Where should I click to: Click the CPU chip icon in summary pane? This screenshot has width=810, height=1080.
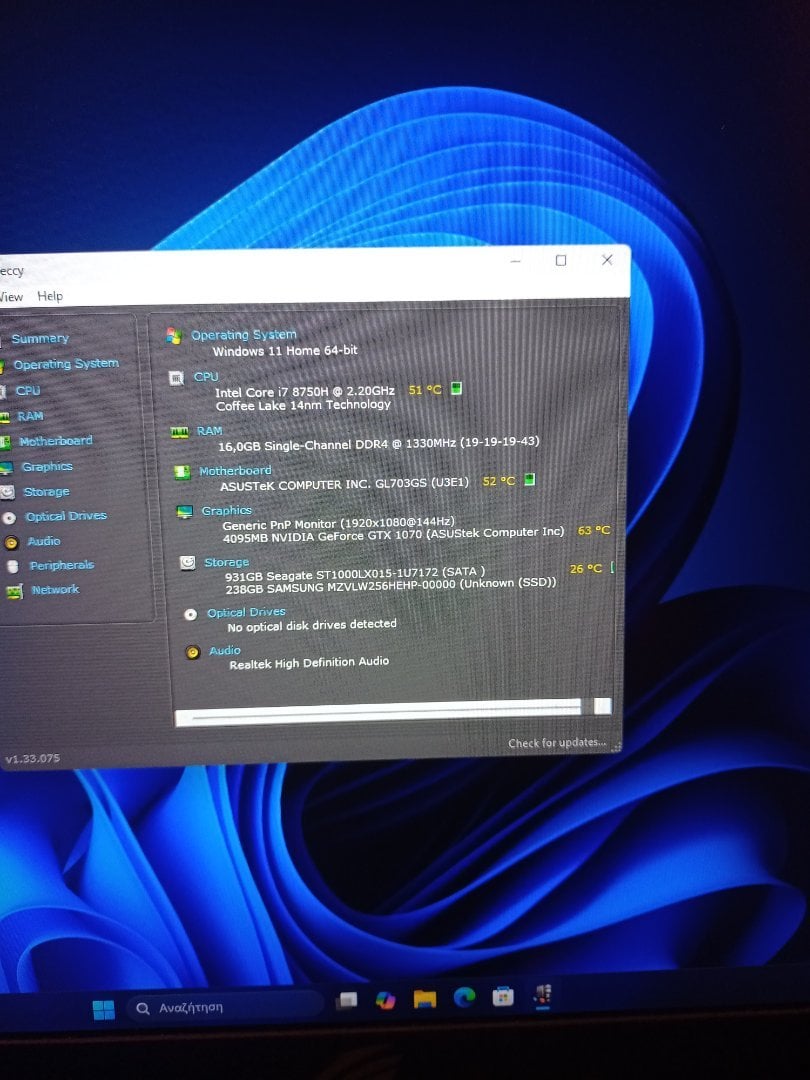tap(176, 378)
